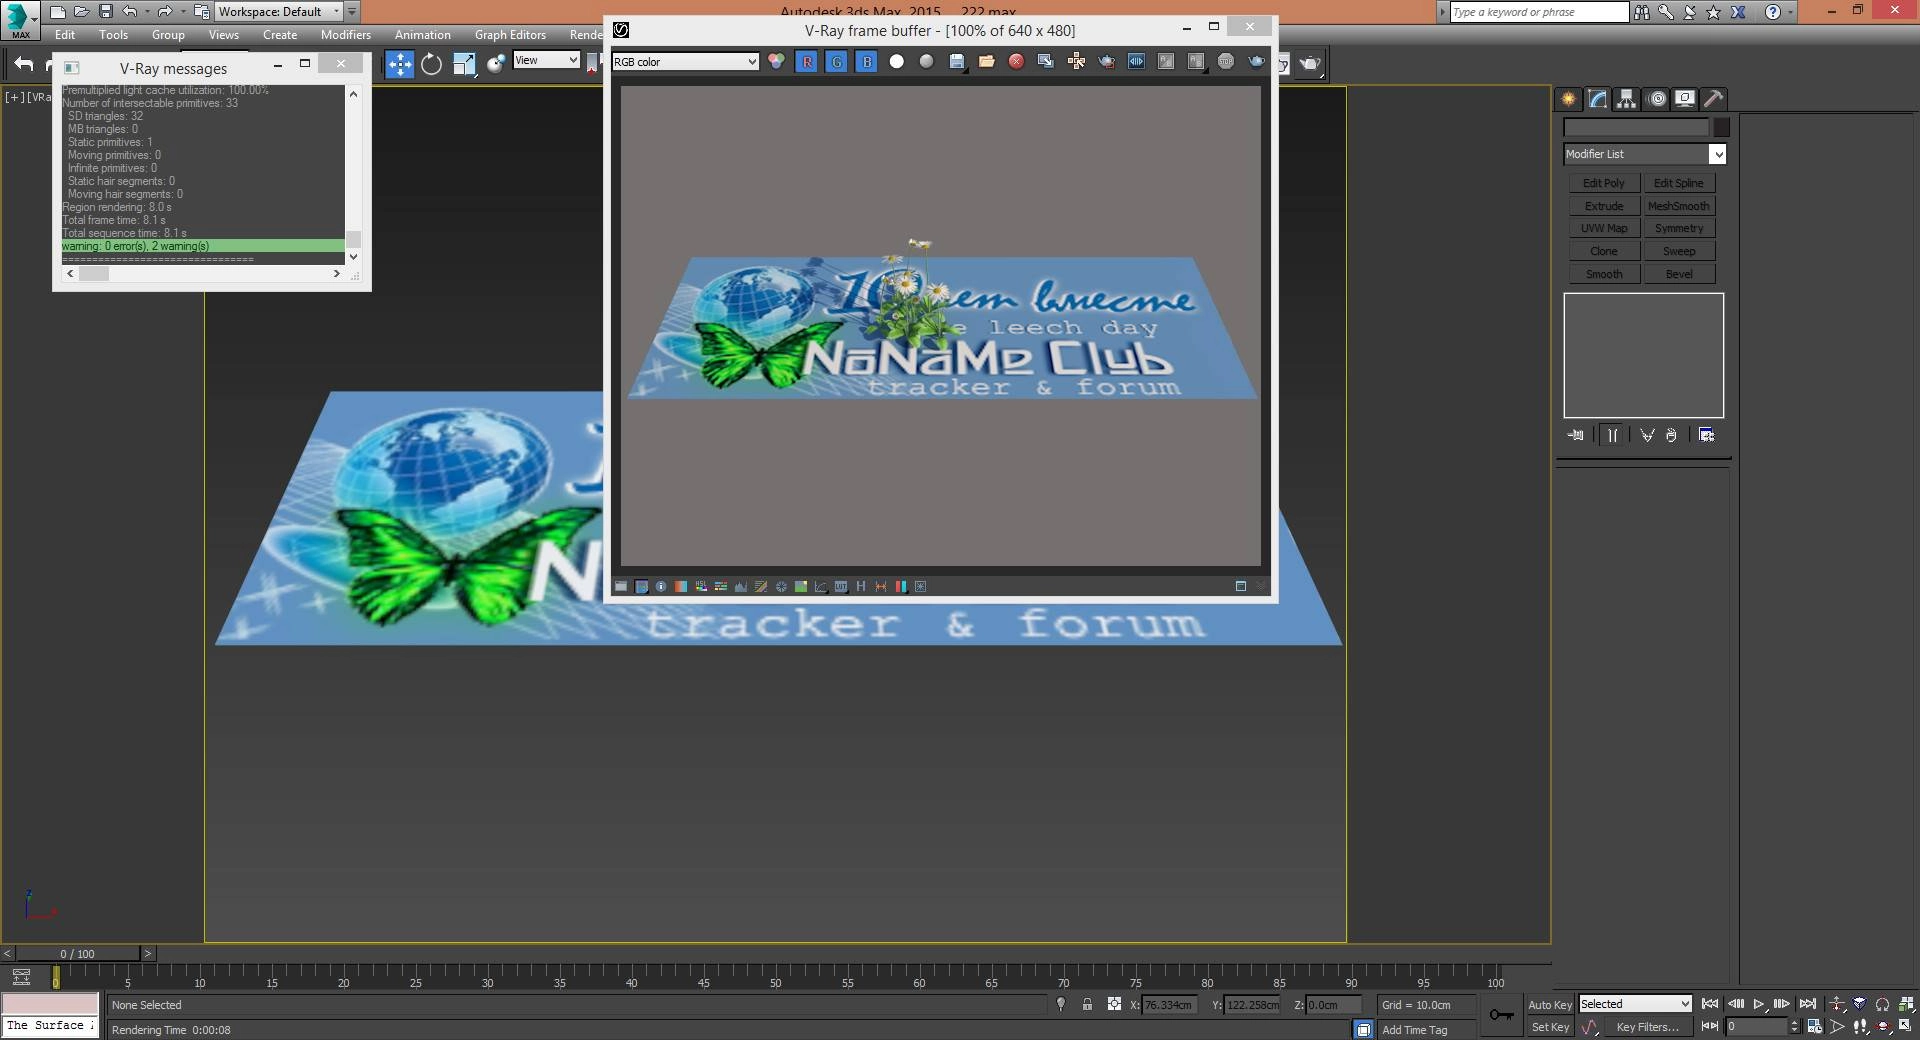The image size is (1920, 1040).
Task: Open the Motion panel tab
Action: (1656, 99)
